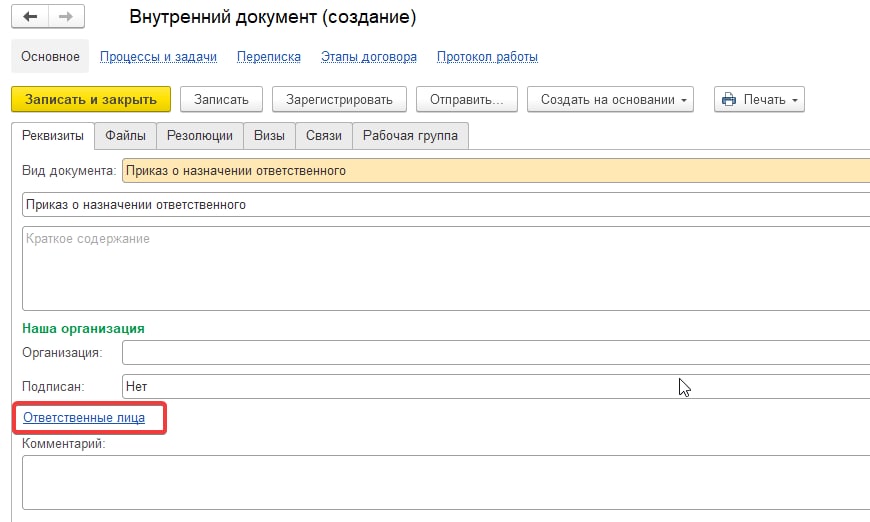Click the forward navigation arrow
870x522 pixels.
click(65, 17)
